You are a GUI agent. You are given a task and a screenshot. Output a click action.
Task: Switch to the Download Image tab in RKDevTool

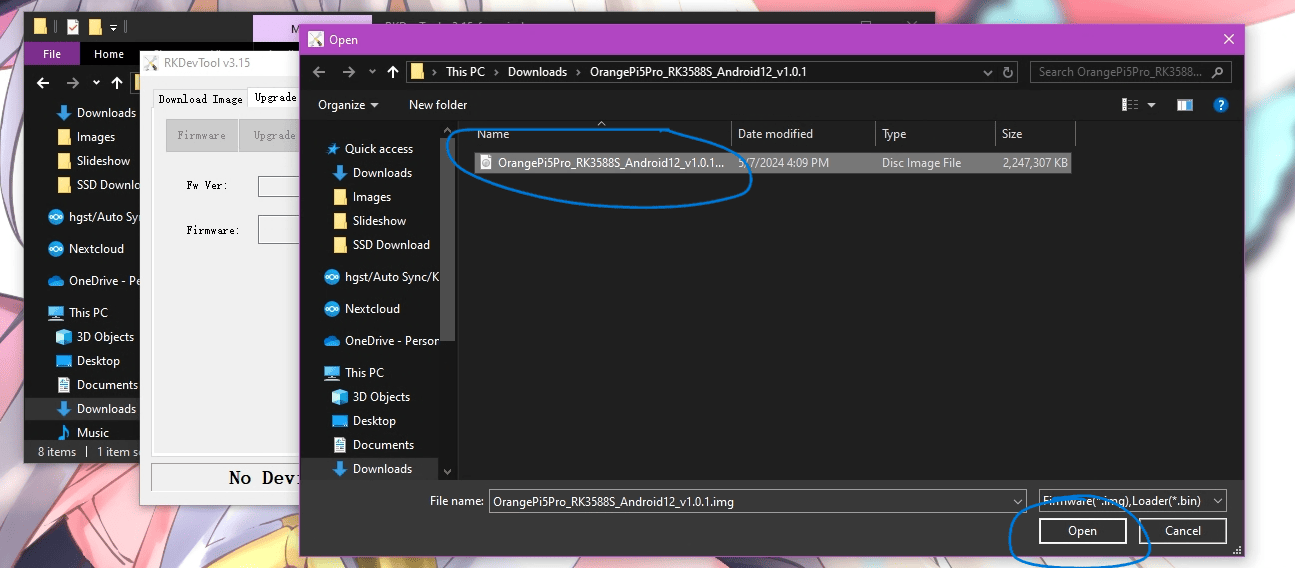pos(200,99)
